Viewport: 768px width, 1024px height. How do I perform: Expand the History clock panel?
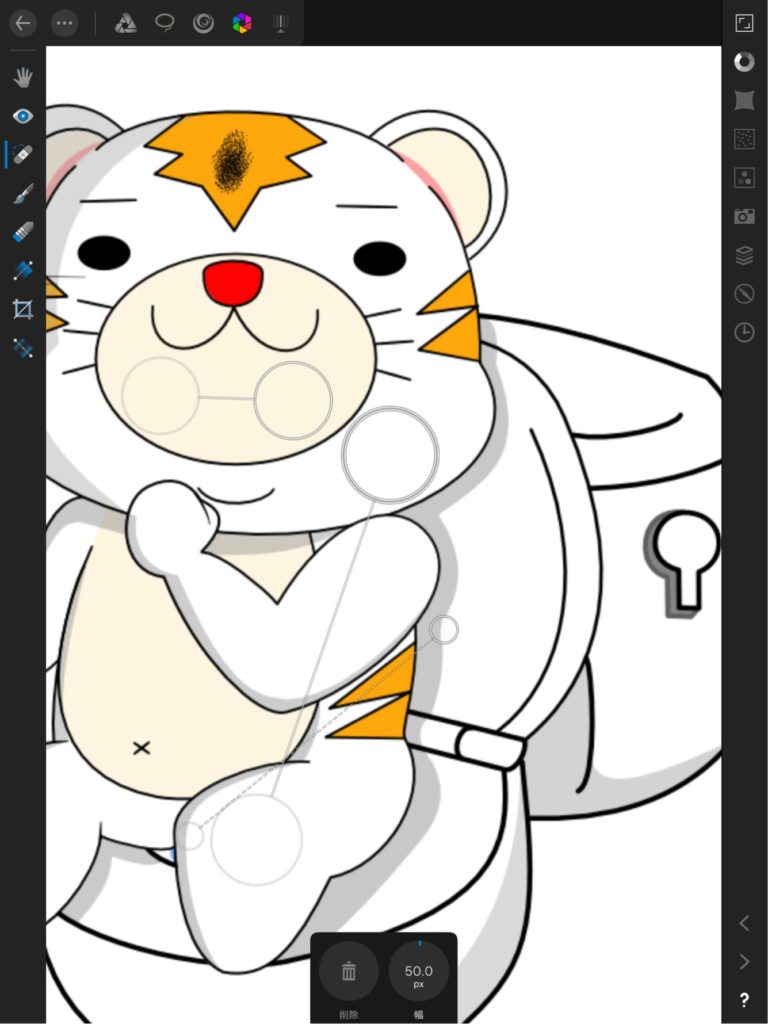744,333
